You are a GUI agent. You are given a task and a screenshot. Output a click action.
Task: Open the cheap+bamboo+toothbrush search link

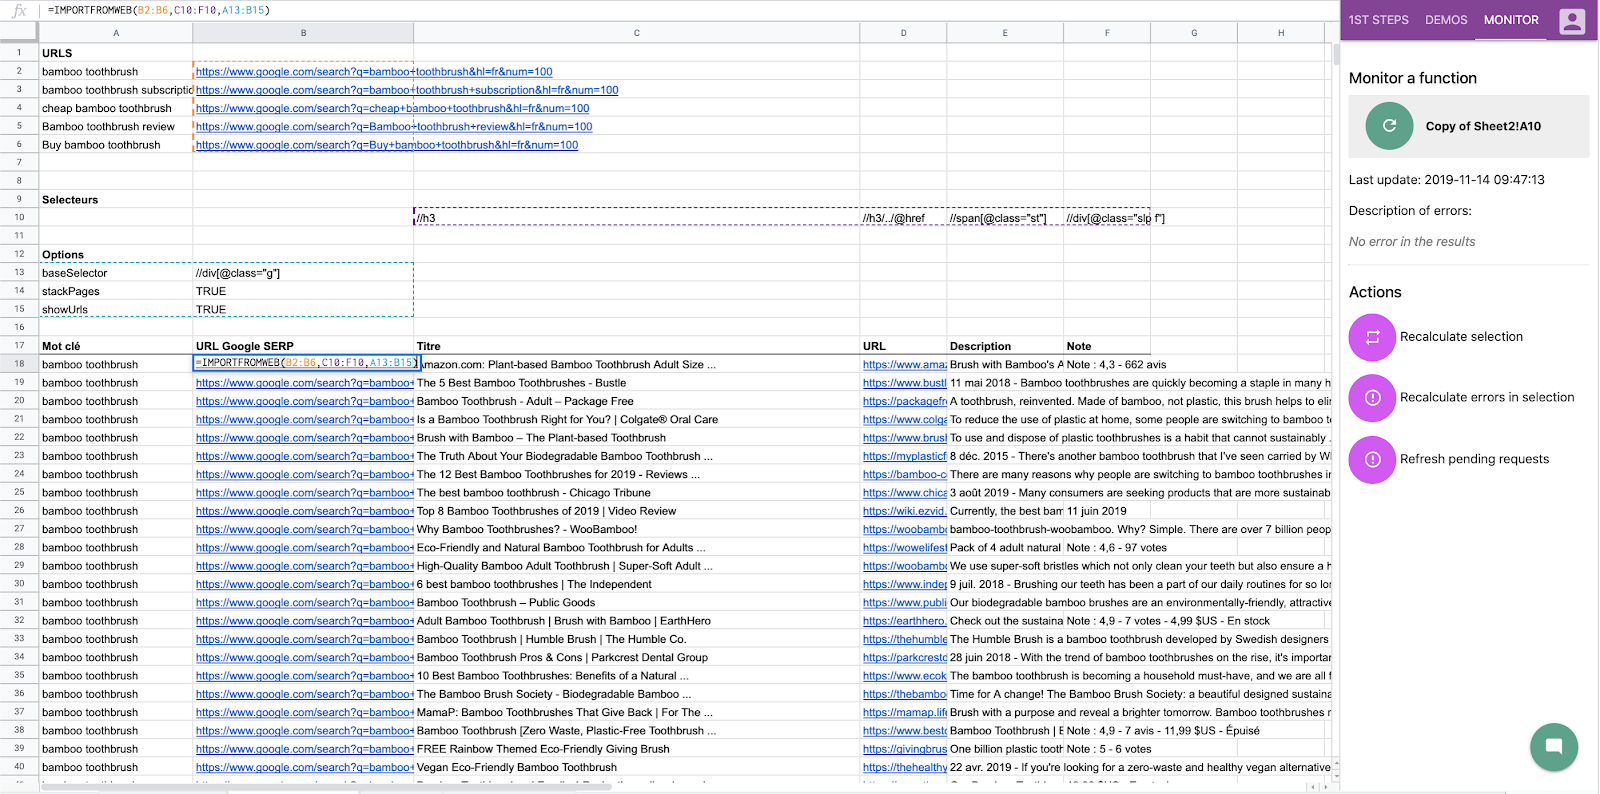point(392,109)
